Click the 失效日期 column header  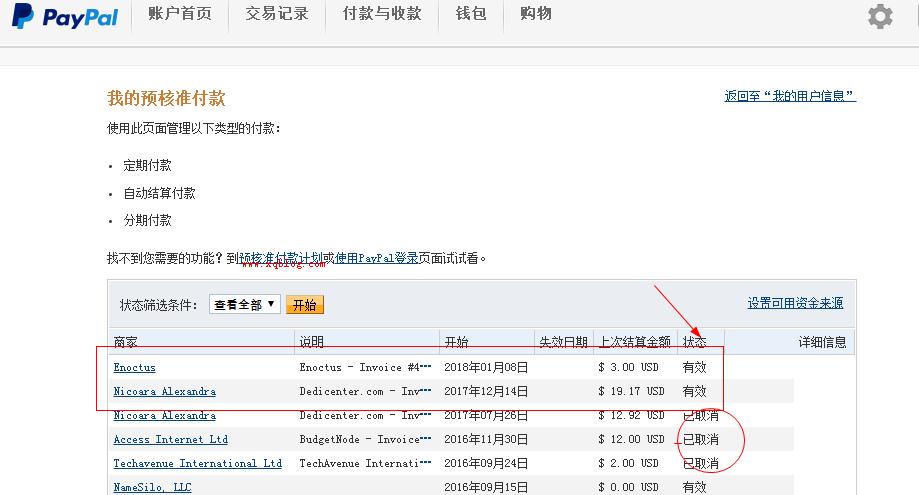(563, 342)
